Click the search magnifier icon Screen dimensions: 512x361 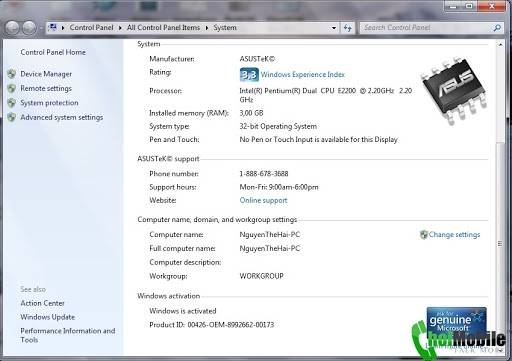[497, 28]
